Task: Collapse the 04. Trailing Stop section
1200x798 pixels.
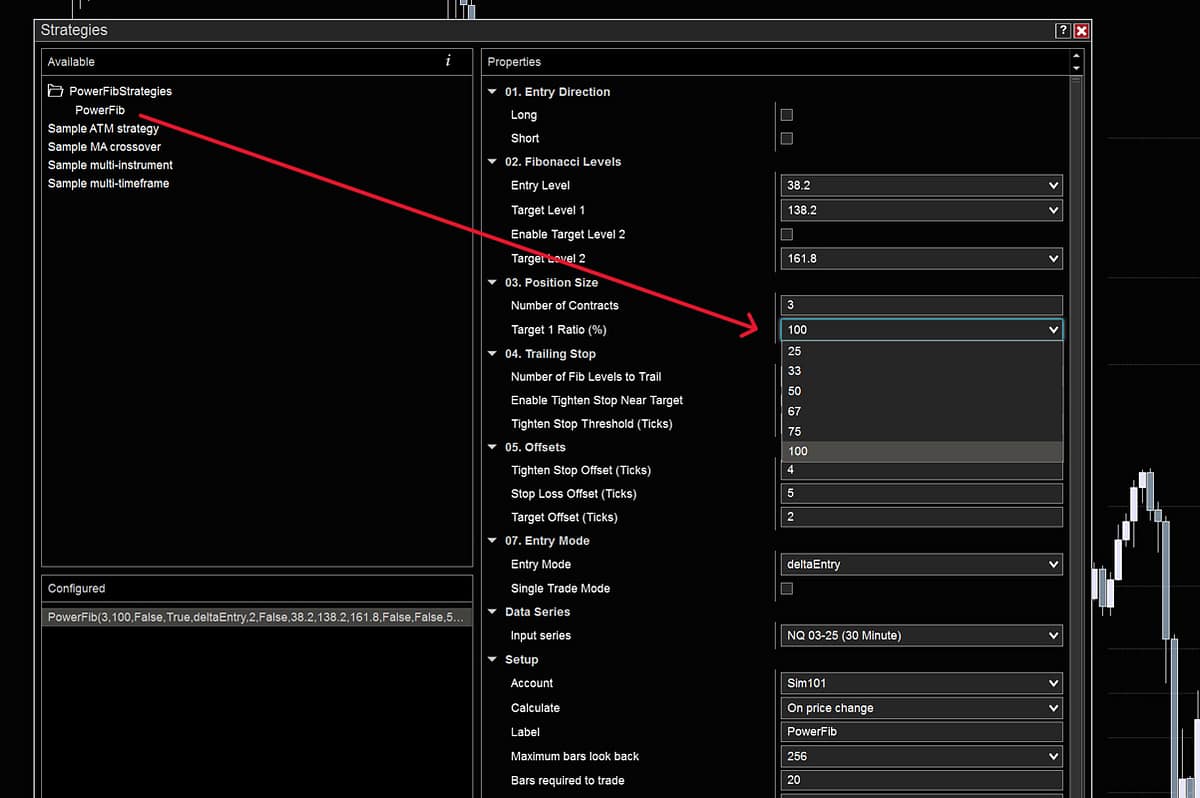Action: [x=492, y=354]
